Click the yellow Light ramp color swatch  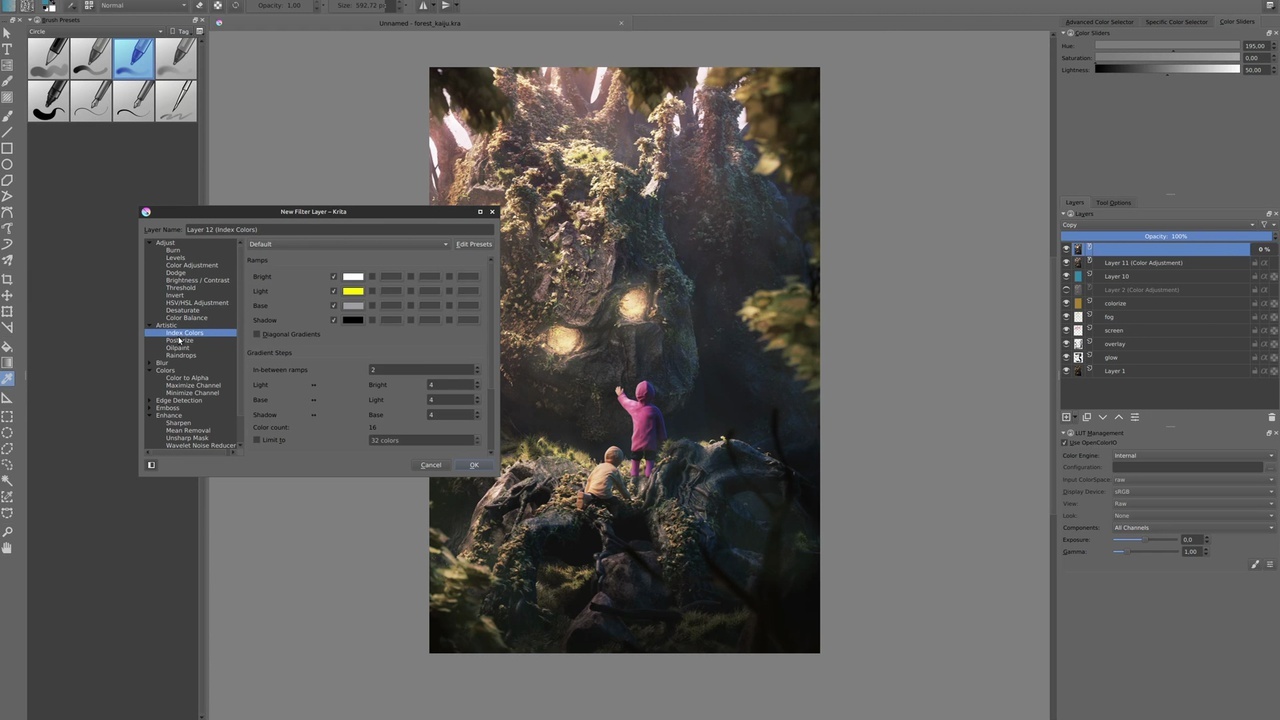pyautogui.click(x=353, y=291)
